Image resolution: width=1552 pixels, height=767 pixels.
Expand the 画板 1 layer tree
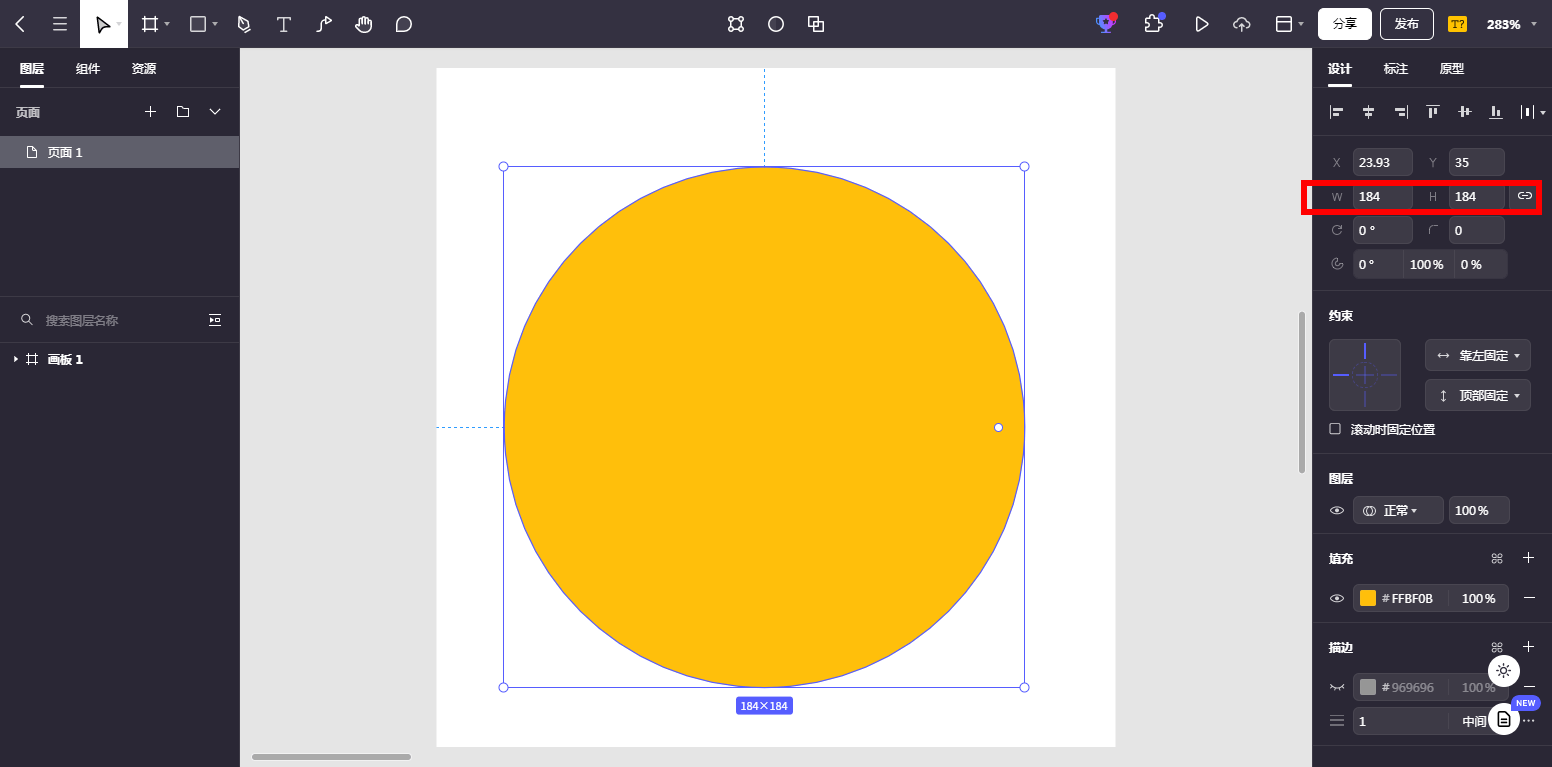pos(16,359)
